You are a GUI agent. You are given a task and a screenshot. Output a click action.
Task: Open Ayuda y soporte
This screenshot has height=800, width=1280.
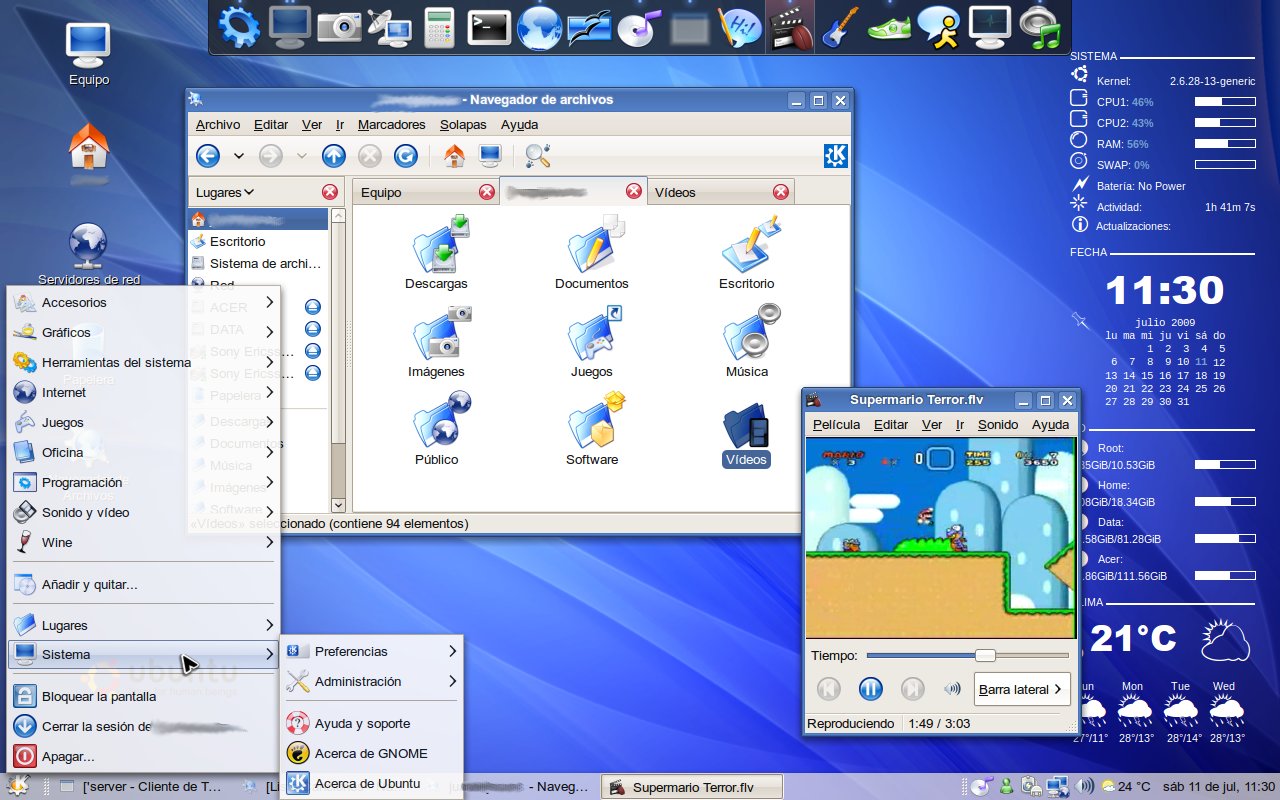[x=372, y=723]
